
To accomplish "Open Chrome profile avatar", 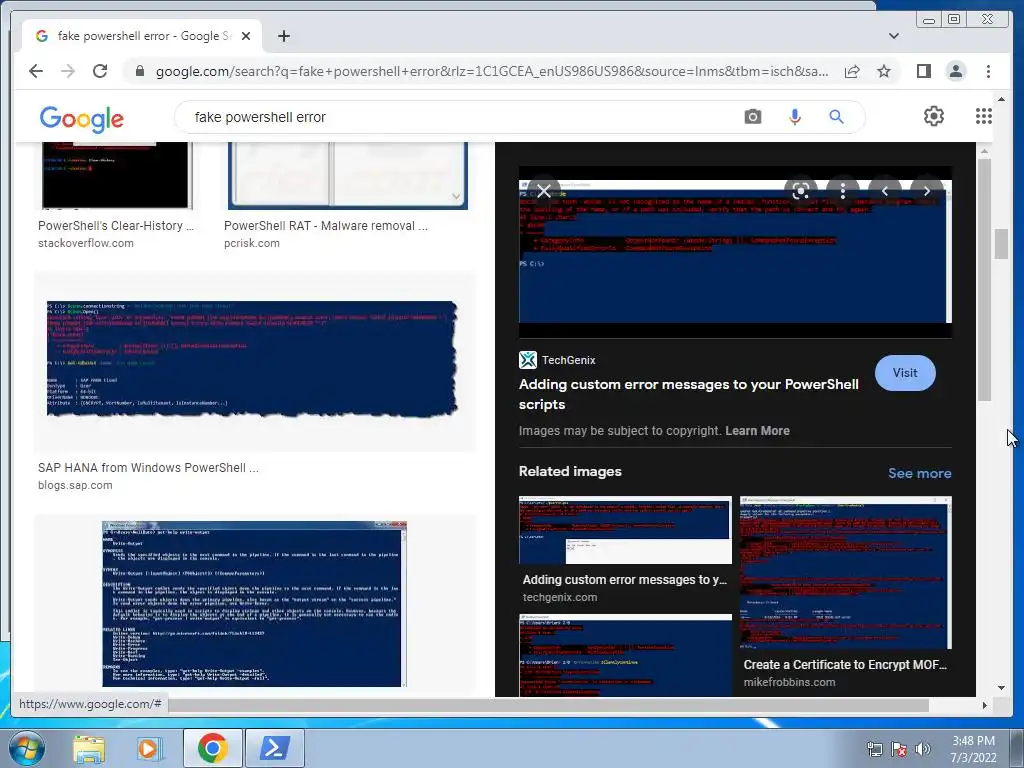I will click(x=955, y=71).
